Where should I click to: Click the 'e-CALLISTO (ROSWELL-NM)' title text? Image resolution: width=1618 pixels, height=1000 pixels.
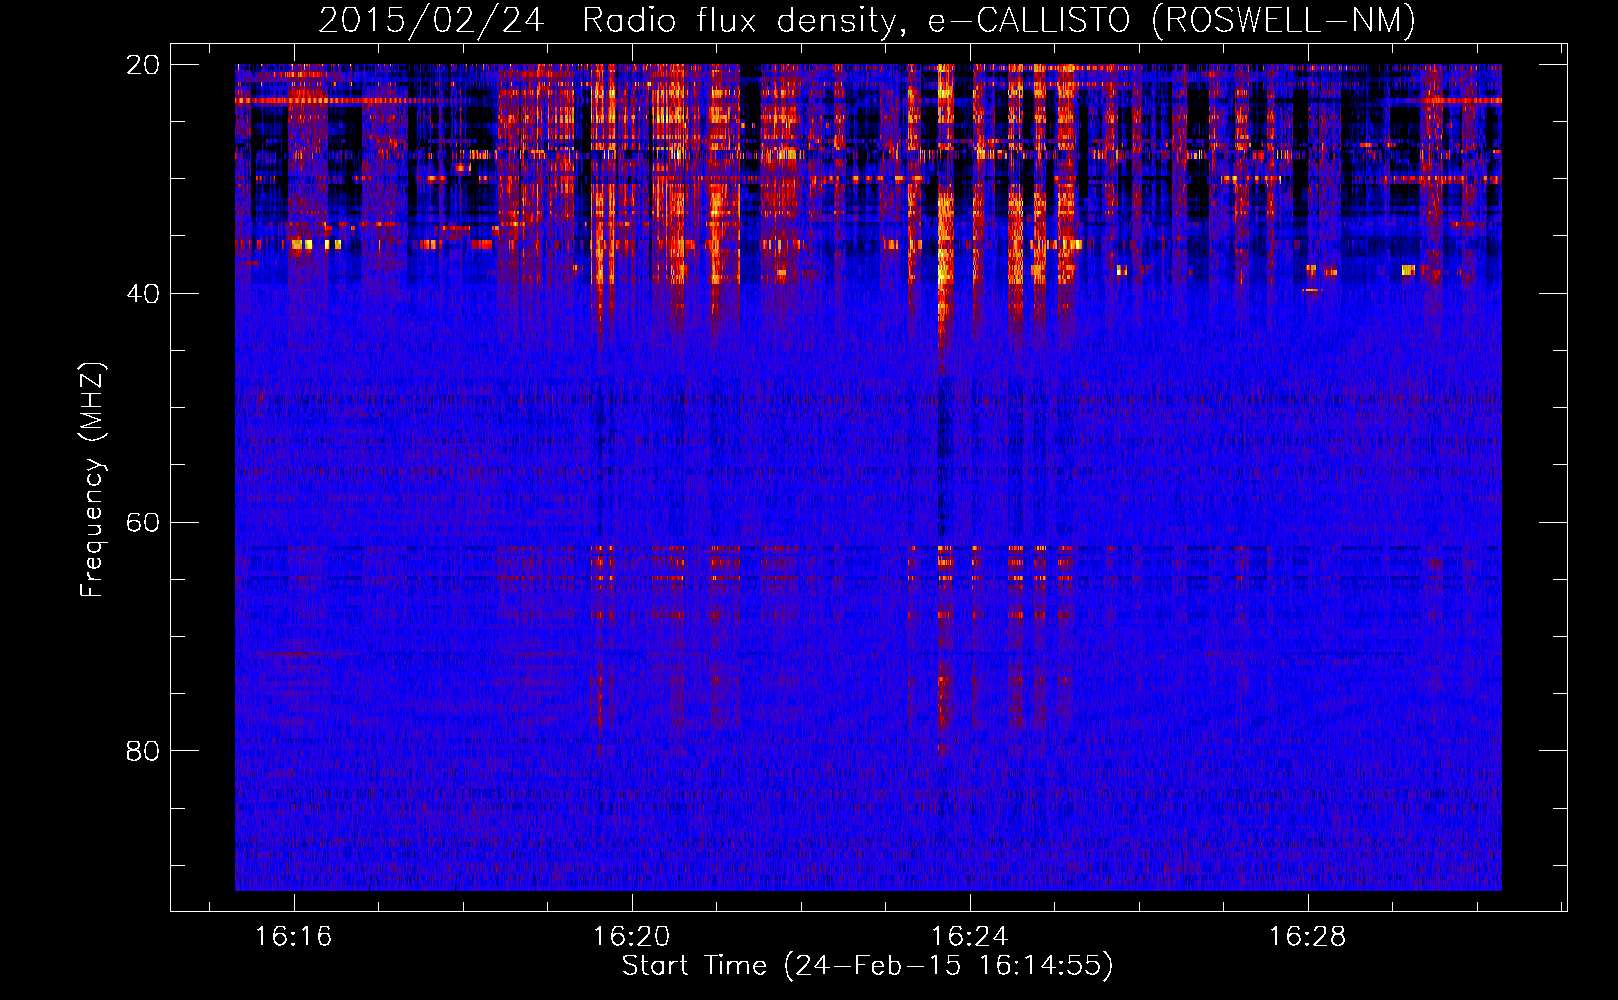click(x=1172, y=20)
